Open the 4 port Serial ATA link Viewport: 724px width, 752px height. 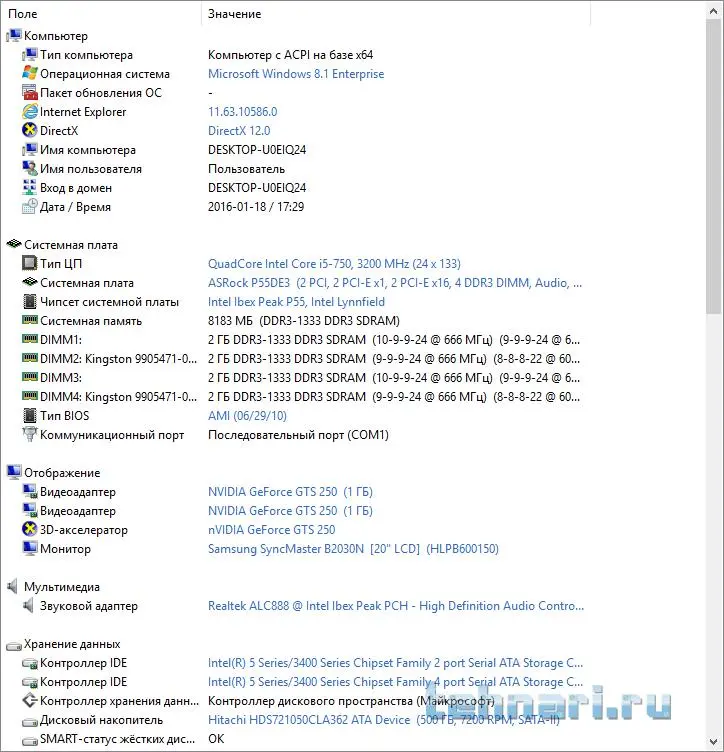click(x=395, y=682)
